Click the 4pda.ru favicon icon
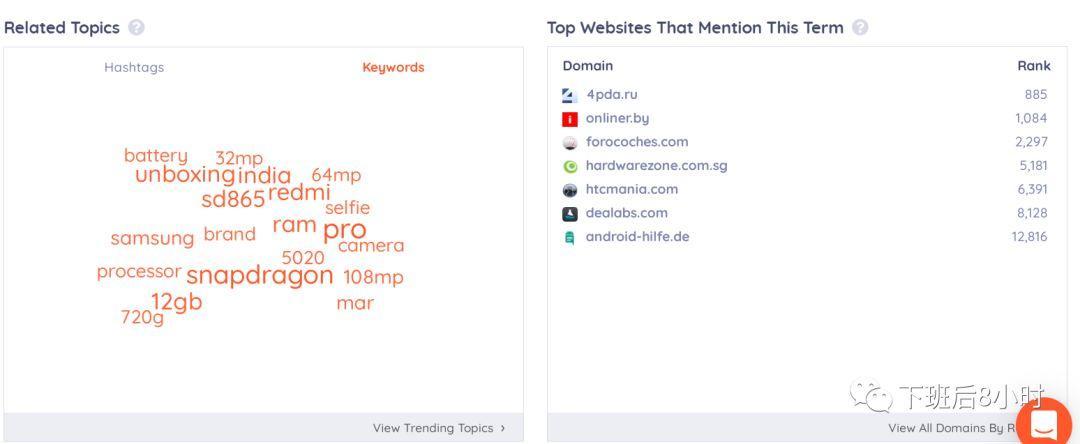 (570, 95)
